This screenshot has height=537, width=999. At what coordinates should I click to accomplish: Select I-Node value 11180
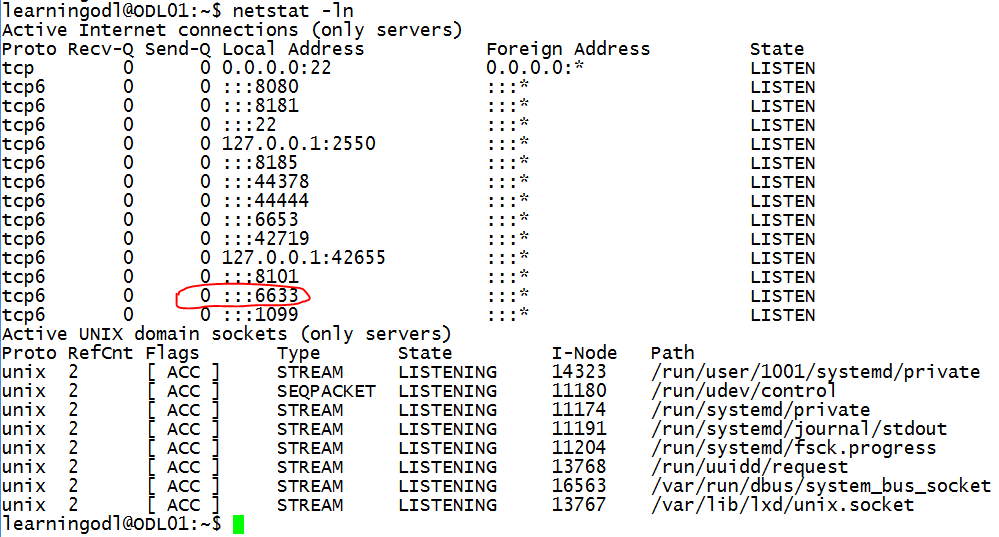pyautogui.click(x=579, y=391)
